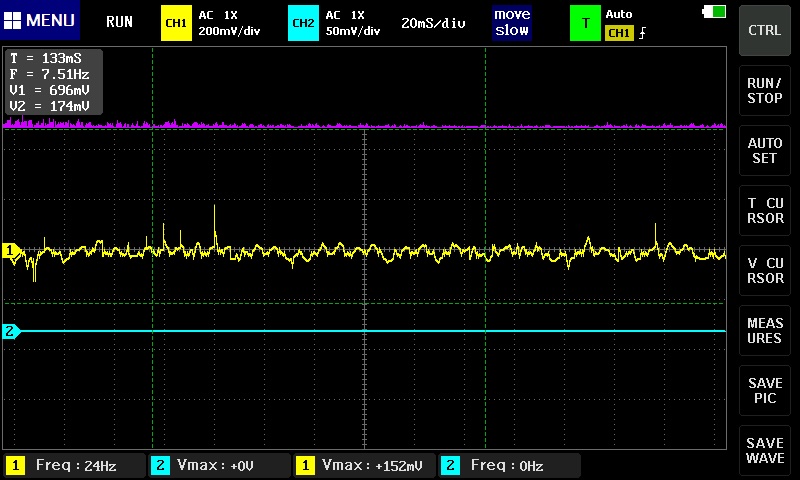Toggle the V CURSOR voltage cursors
800x480 pixels.
pos(765,270)
